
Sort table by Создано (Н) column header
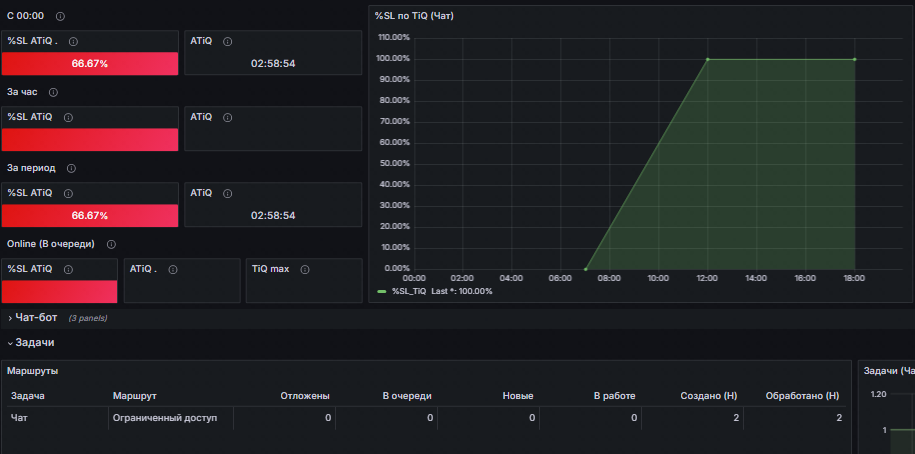coord(708,396)
